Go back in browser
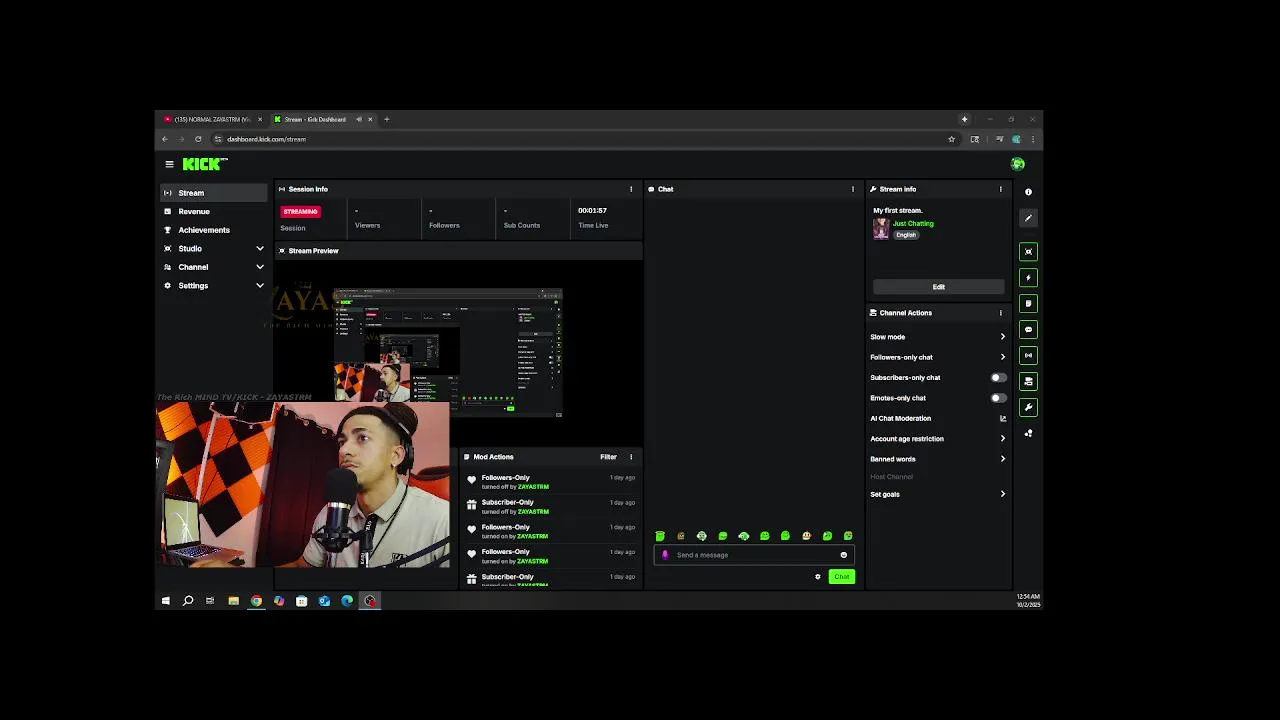Viewport: 1280px width, 720px height. click(165, 139)
